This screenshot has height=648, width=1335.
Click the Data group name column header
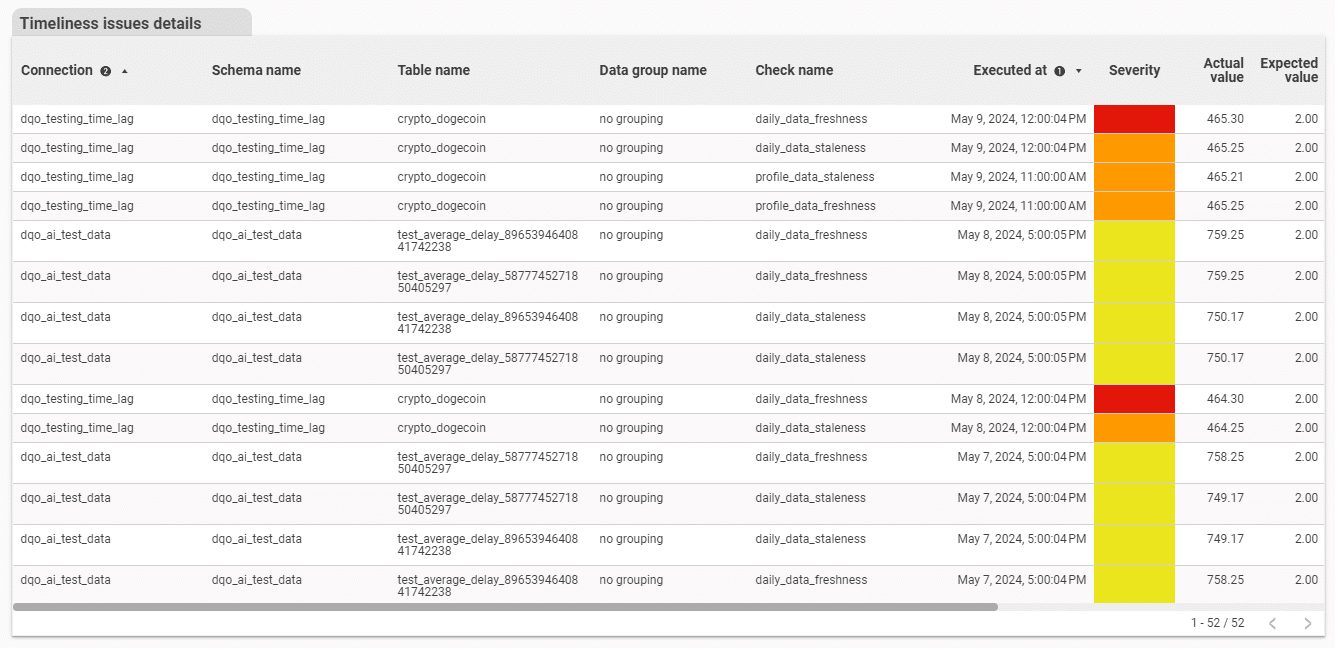652,70
